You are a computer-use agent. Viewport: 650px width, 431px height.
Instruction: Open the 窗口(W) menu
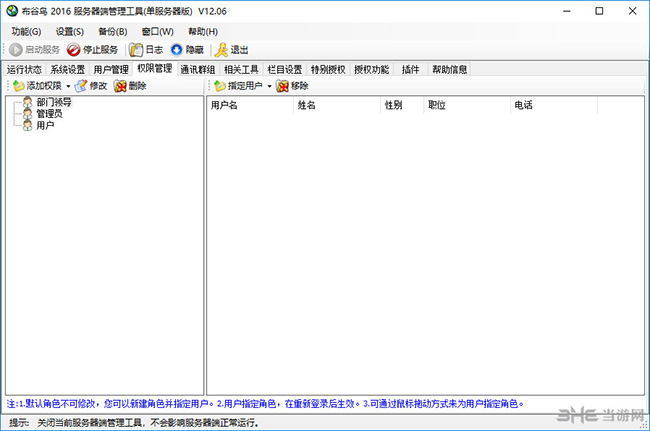coord(157,31)
